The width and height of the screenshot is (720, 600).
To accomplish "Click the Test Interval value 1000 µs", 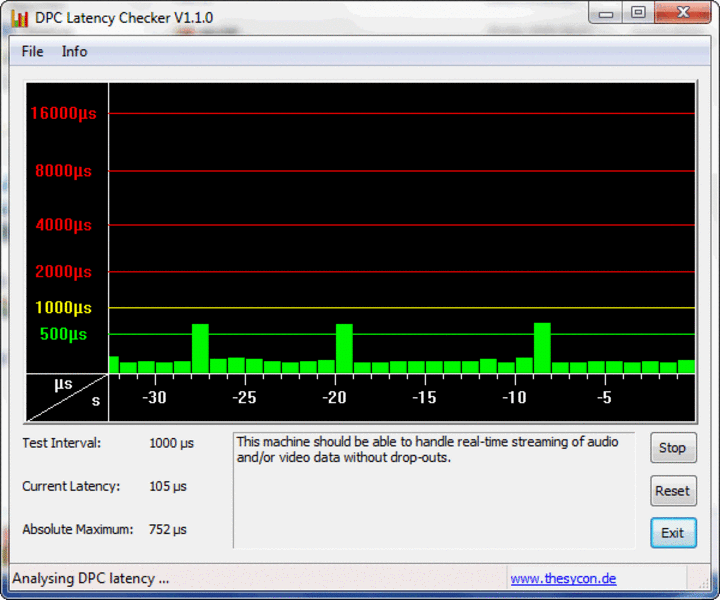I will coord(171,443).
